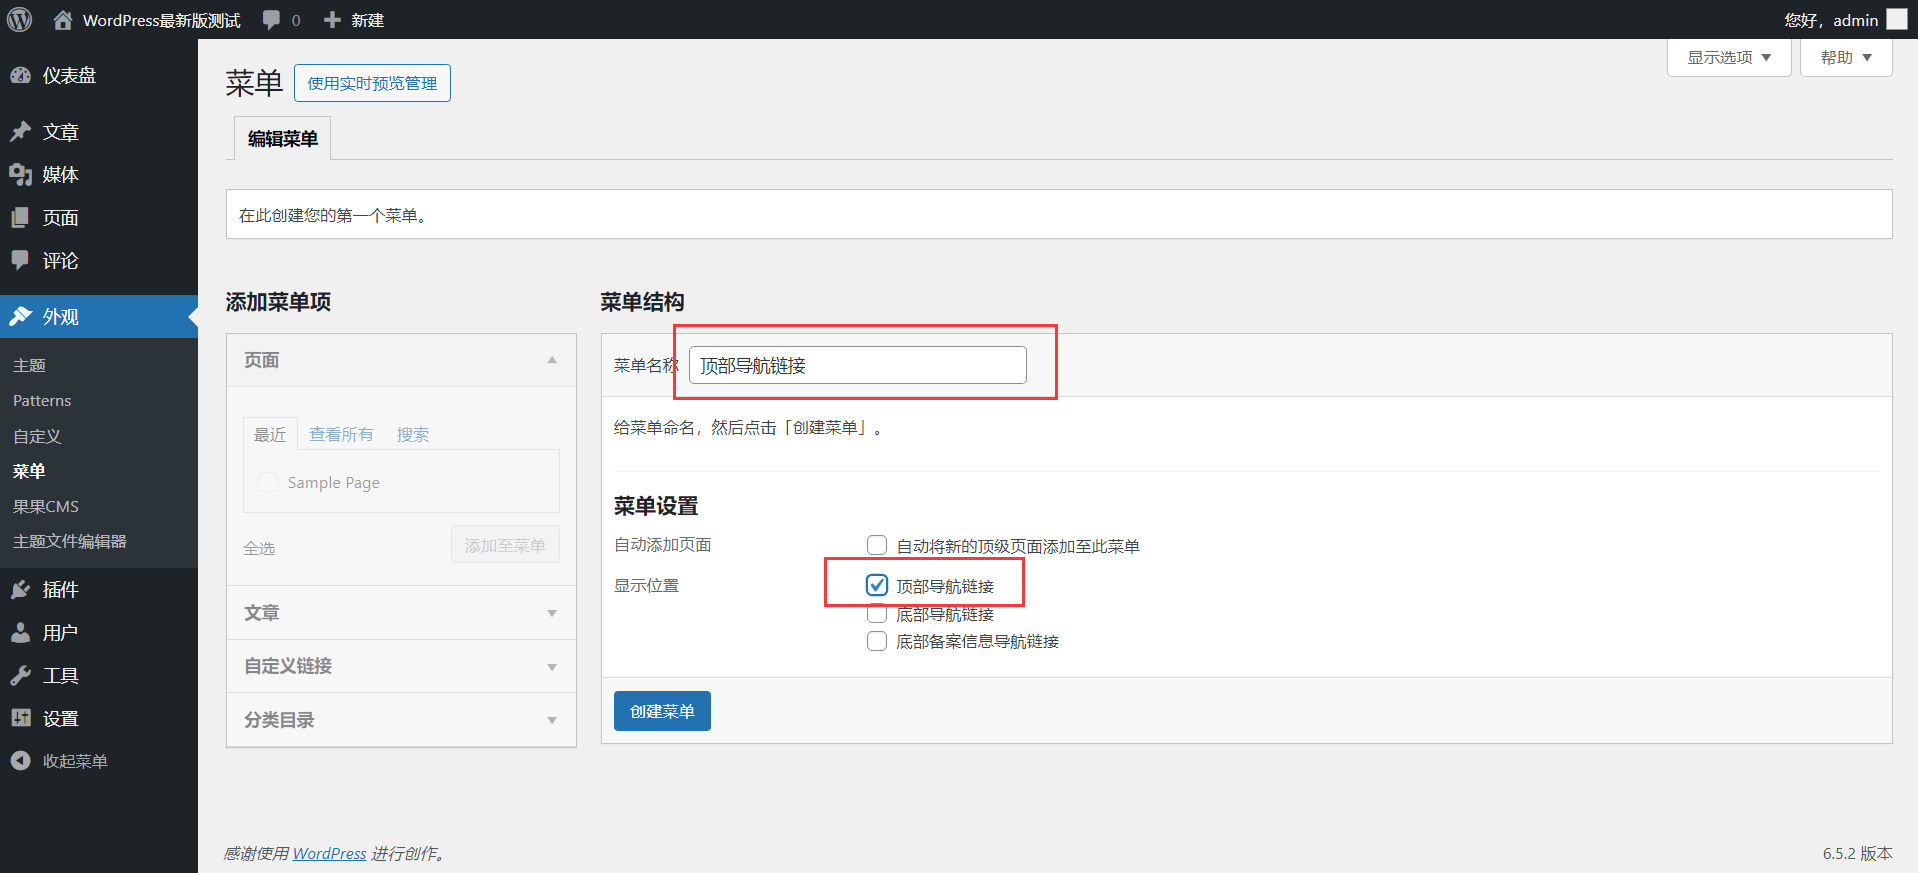This screenshot has width=1918, height=873.
Task: Check the Sample Page checkbox
Action: 268,482
